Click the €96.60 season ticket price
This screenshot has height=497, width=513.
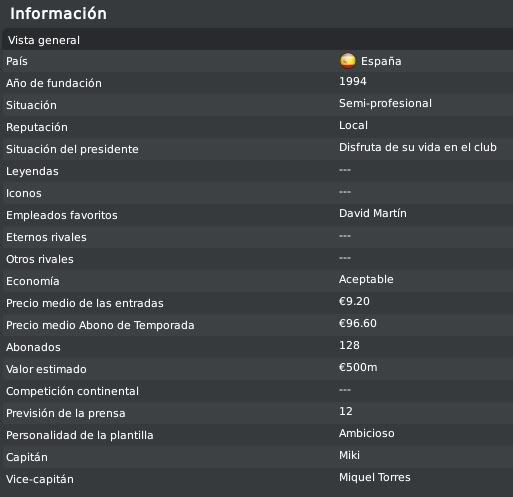point(358,323)
